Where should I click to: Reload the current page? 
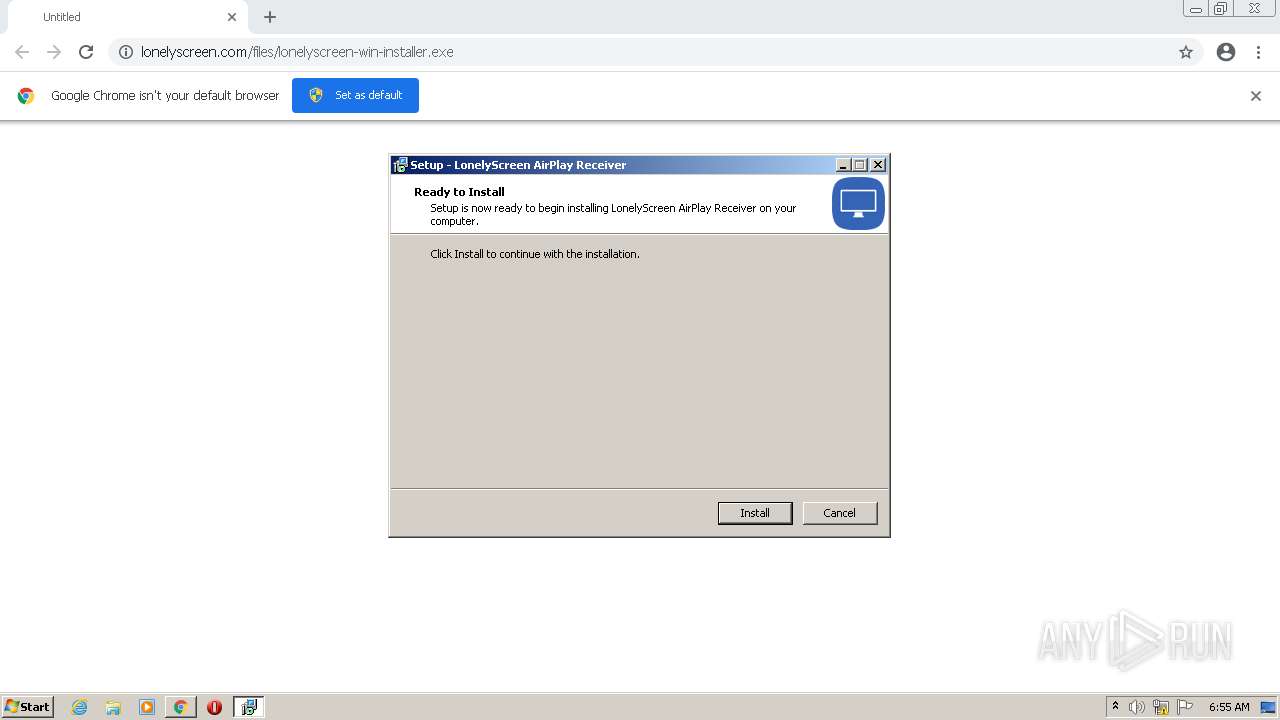pos(86,52)
